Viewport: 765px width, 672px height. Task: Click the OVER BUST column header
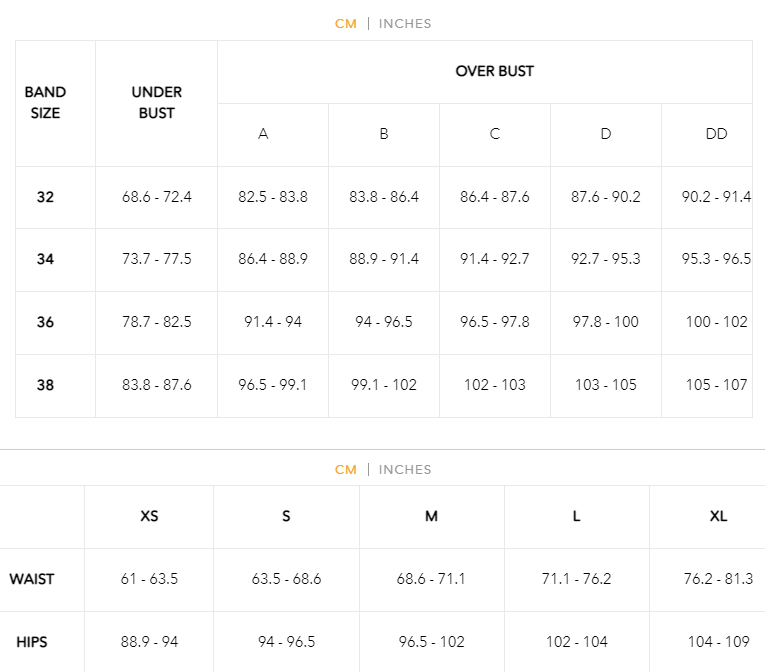click(x=494, y=71)
